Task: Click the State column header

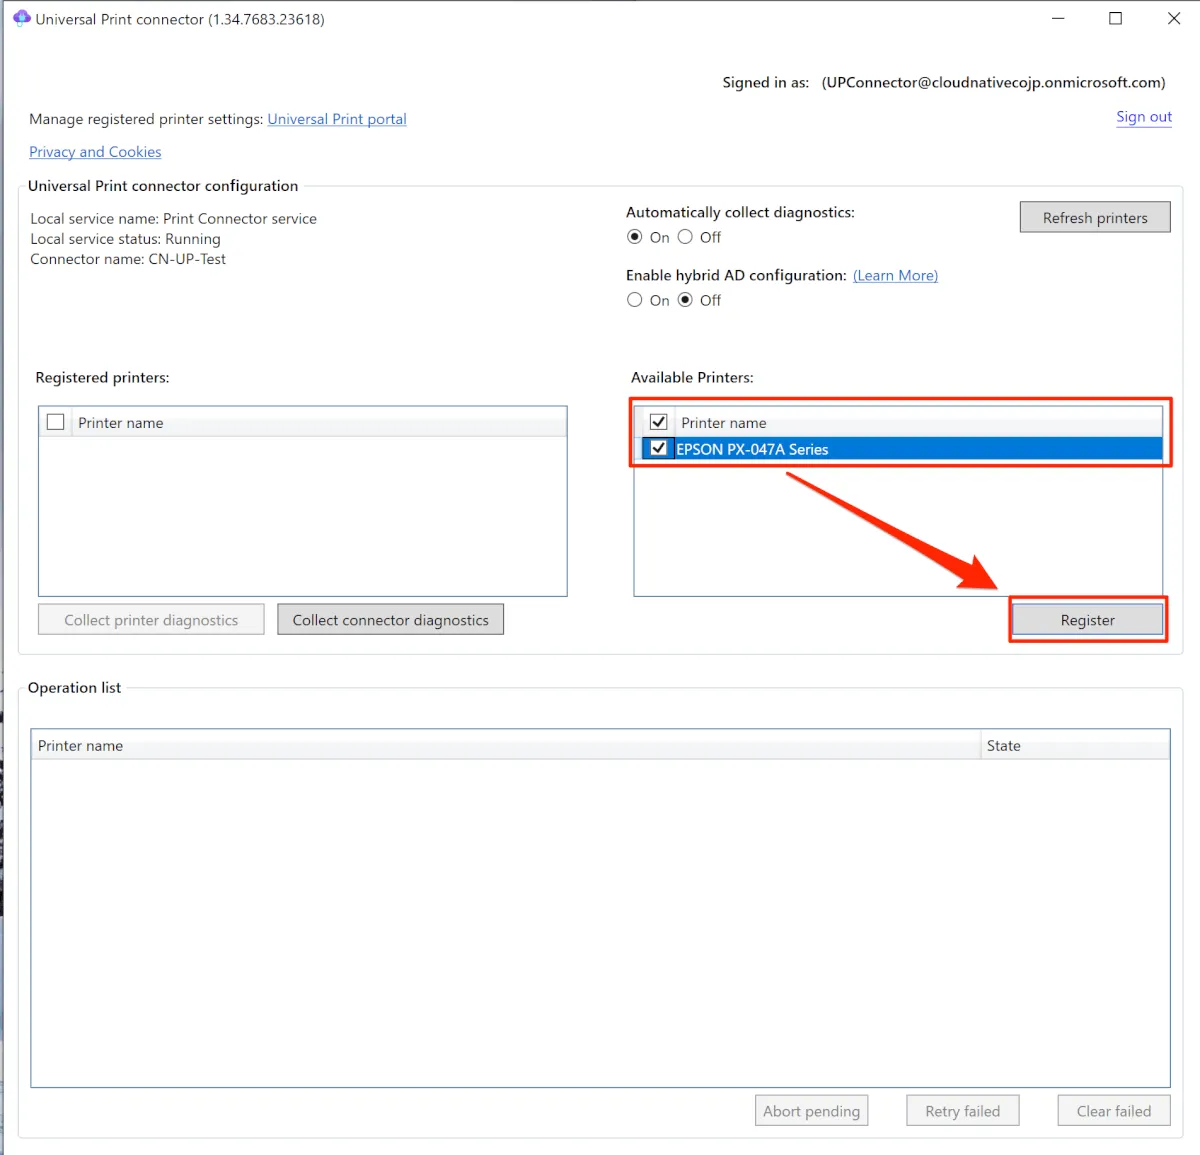Action: pos(1075,745)
